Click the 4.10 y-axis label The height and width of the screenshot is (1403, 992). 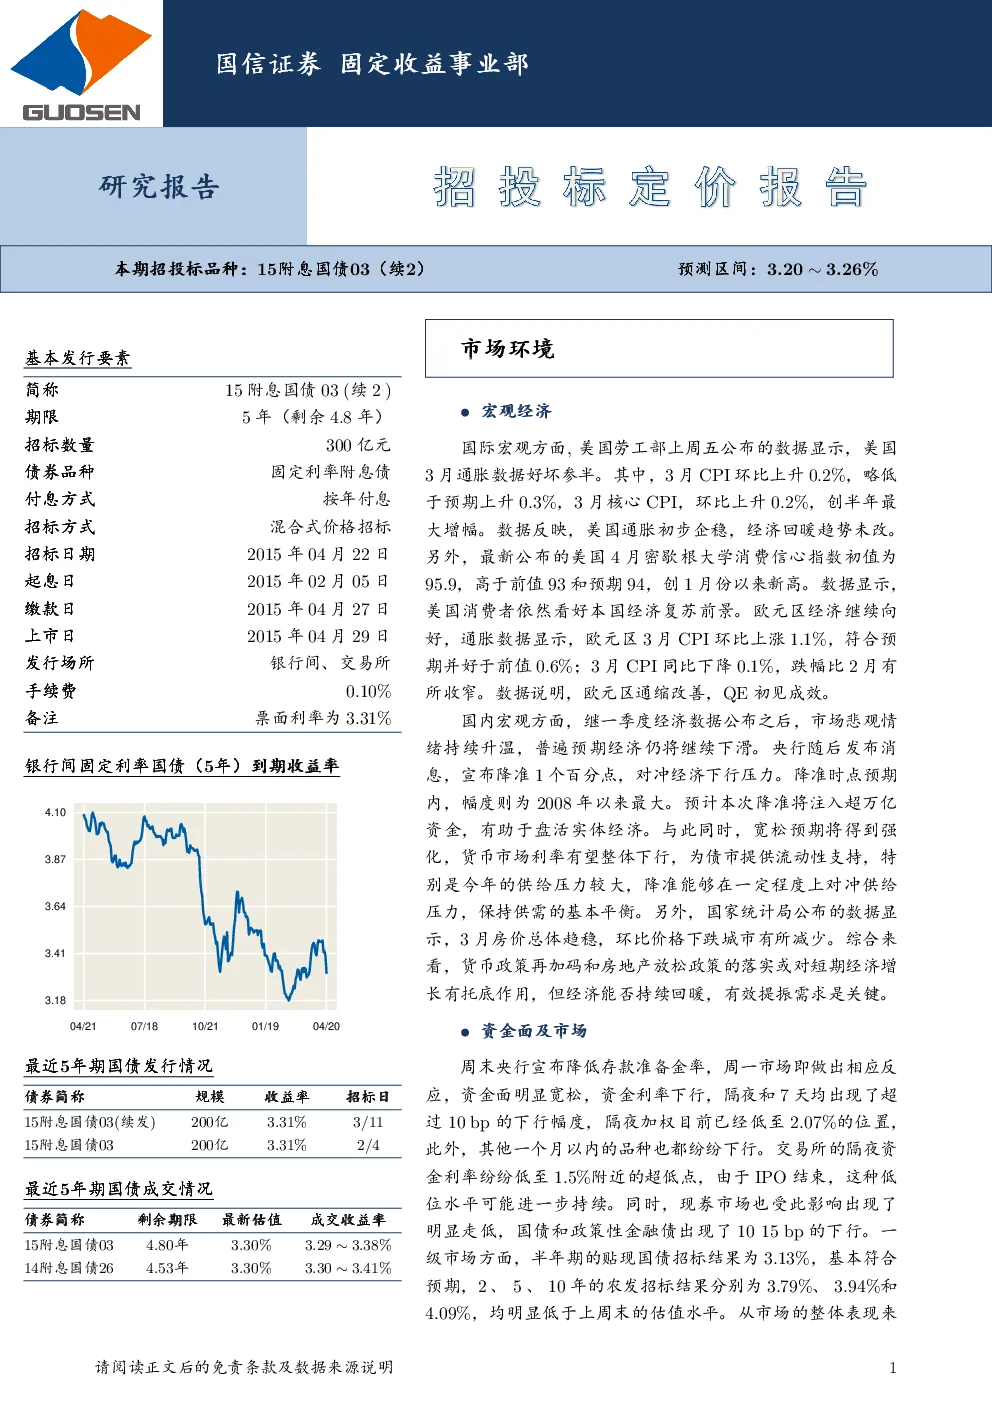pyautogui.click(x=55, y=813)
